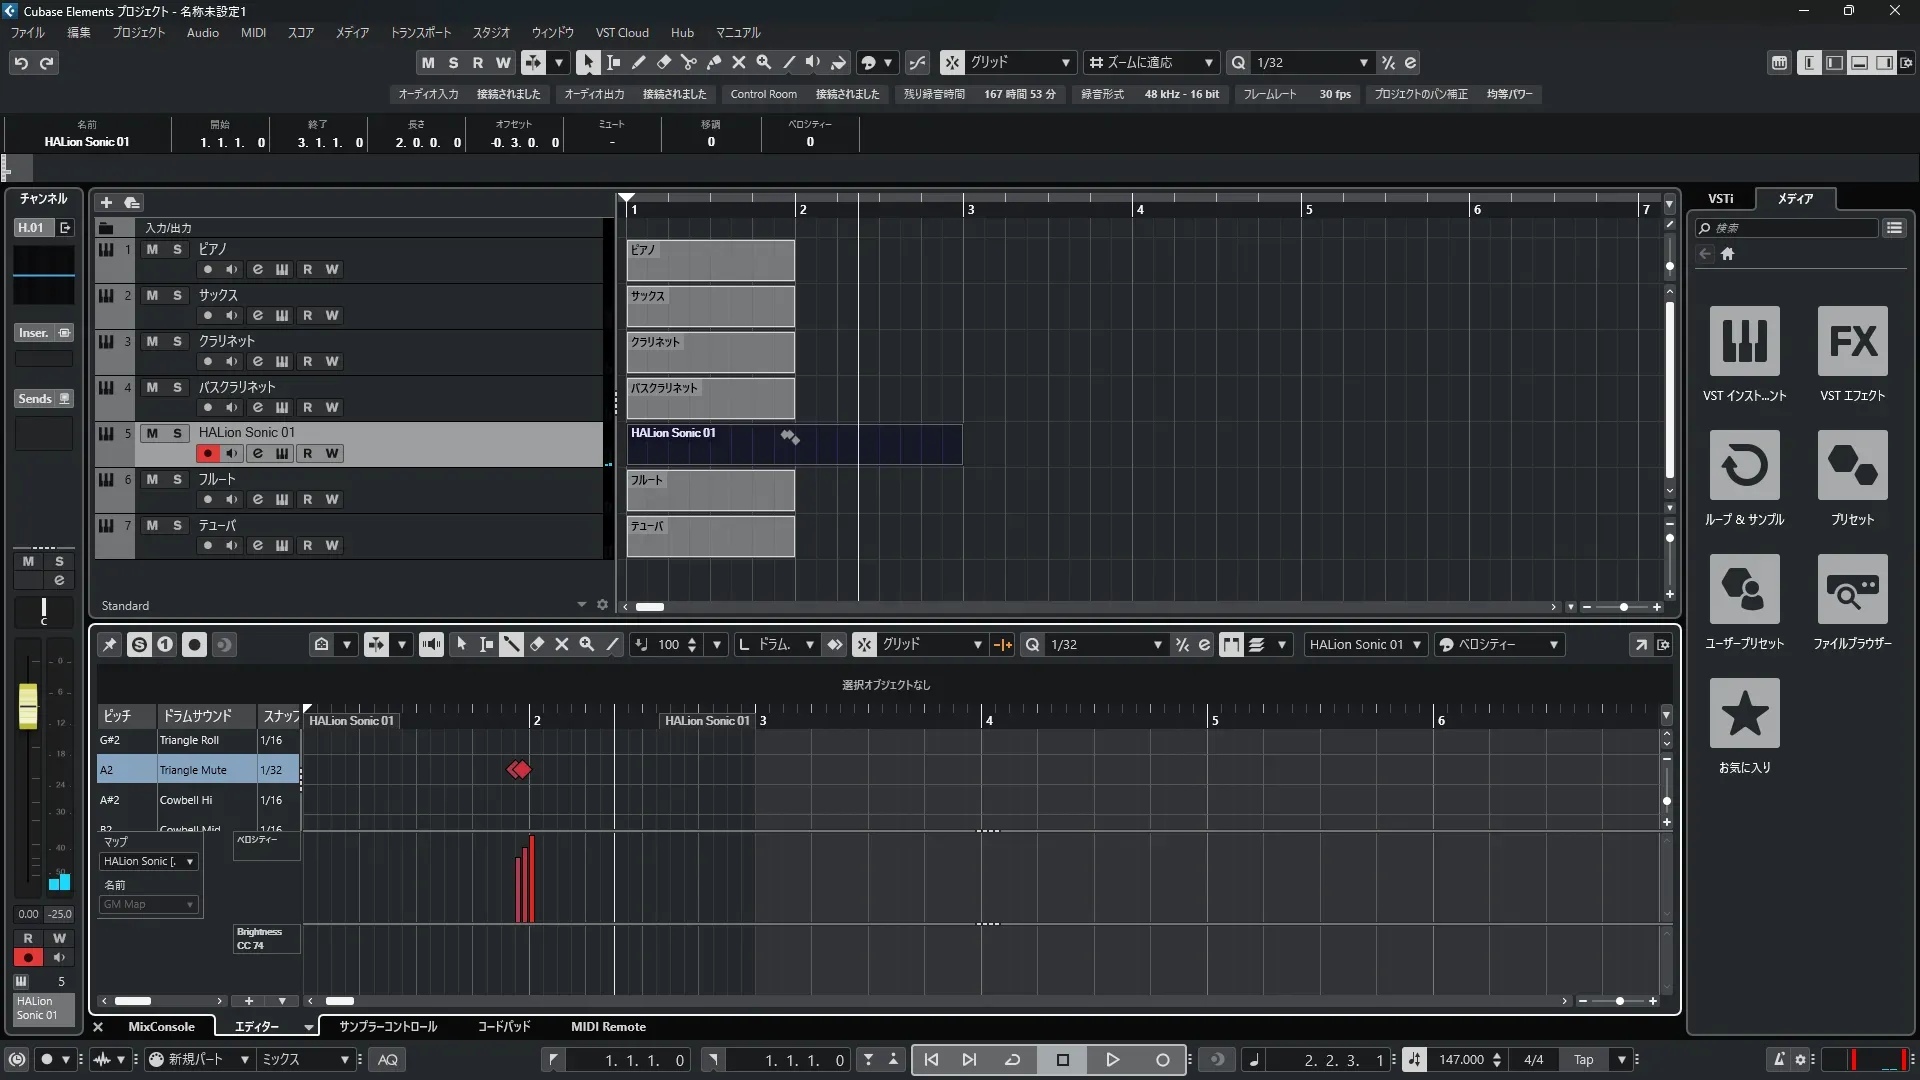Select the Triangle Mute drum sound row
The width and height of the screenshot is (1920, 1080).
(193, 770)
